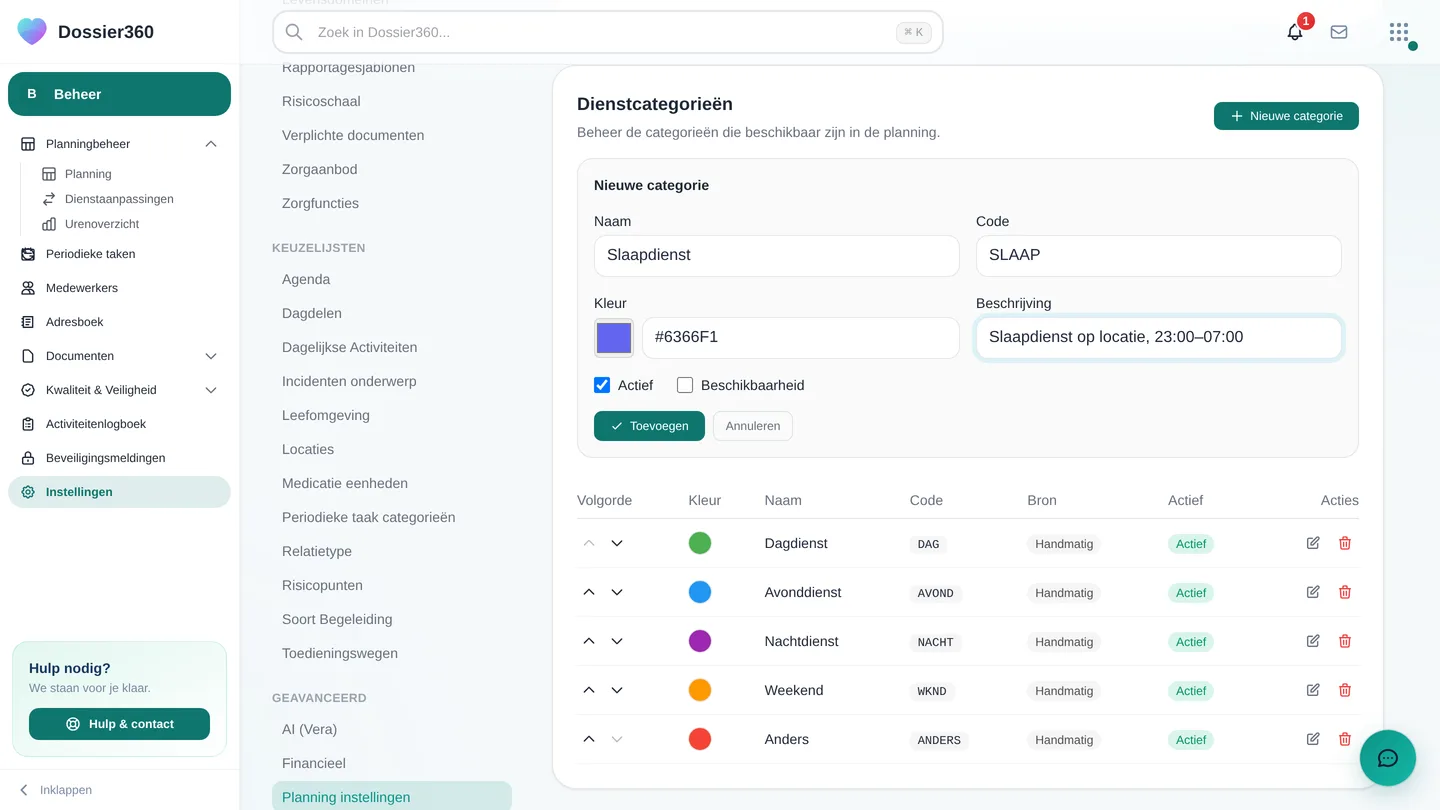Image resolution: width=1440 pixels, height=810 pixels.
Task: Move Weekend up in order
Action: pos(589,690)
